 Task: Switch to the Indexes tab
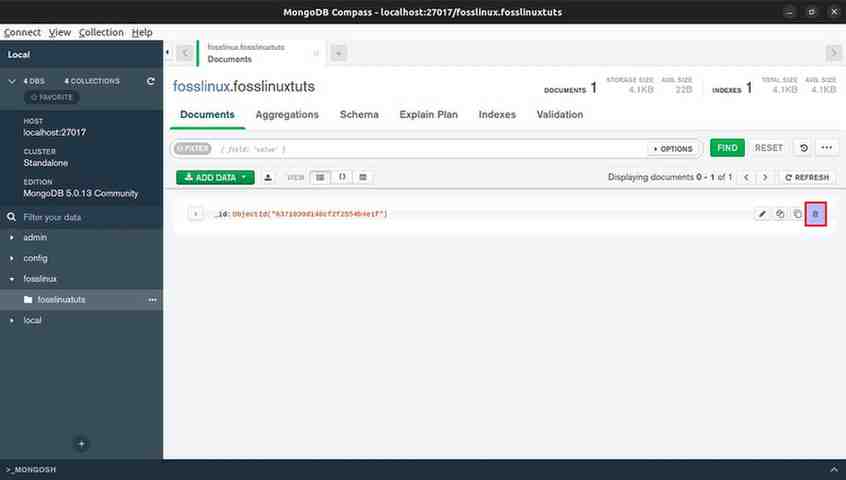(497, 115)
